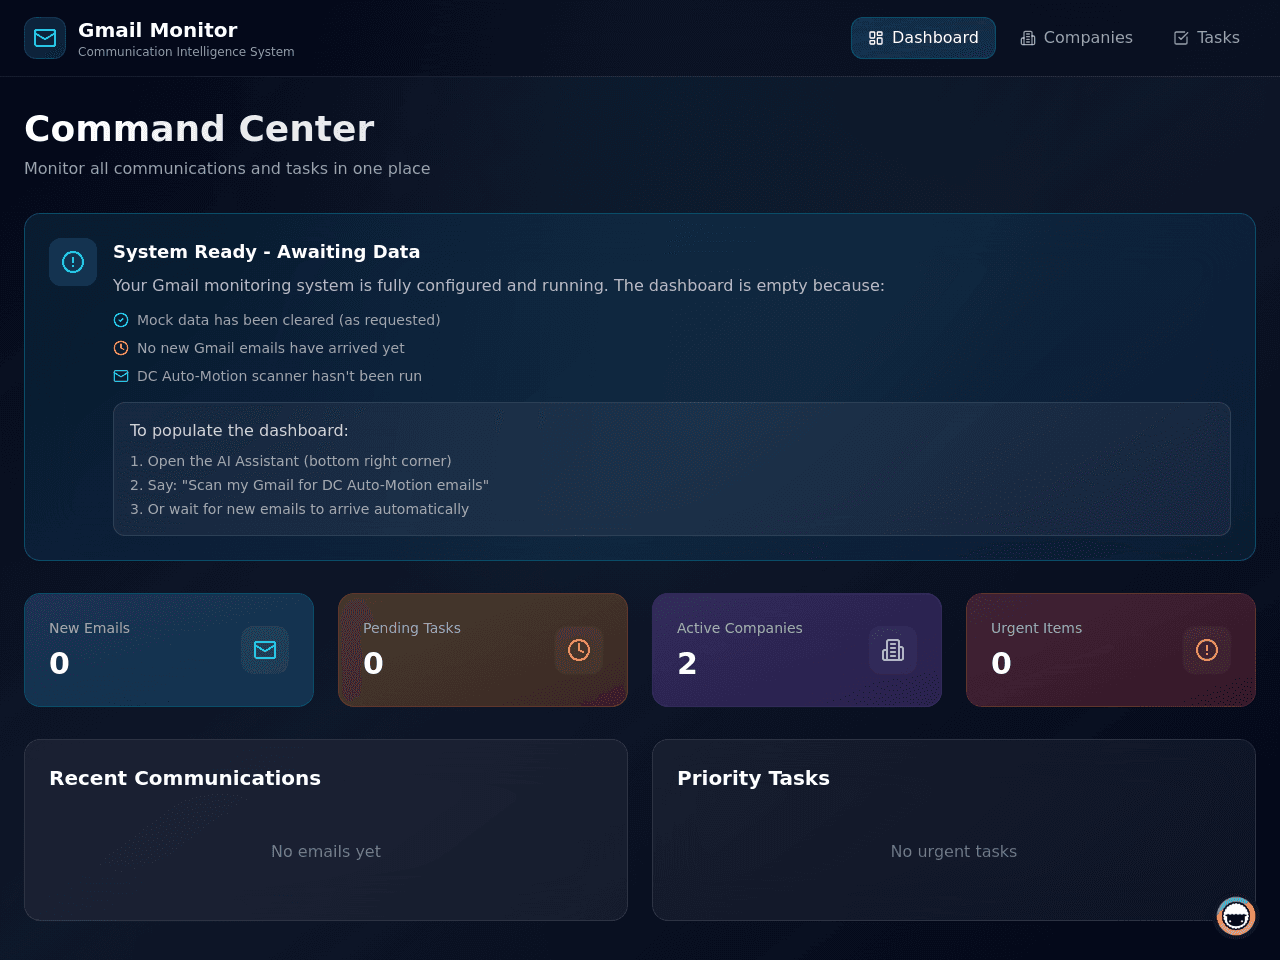The width and height of the screenshot is (1280, 960).
Task: Click the New Emails envelope icon
Action: [265, 650]
